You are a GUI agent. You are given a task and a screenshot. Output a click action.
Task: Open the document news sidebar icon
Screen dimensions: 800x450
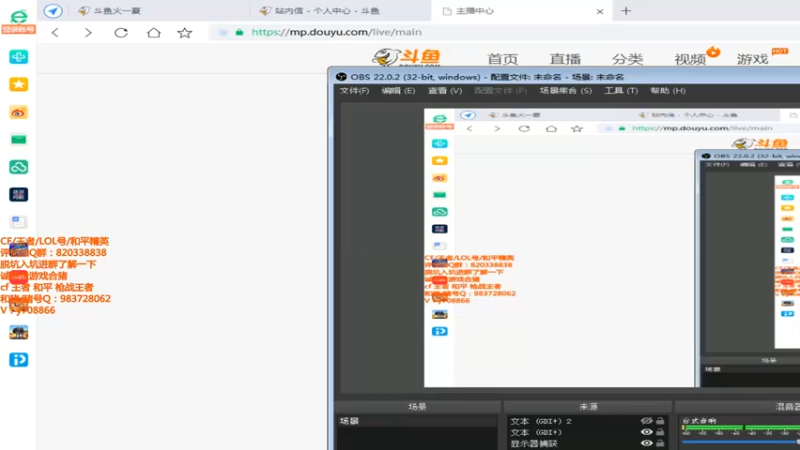pos(18,222)
